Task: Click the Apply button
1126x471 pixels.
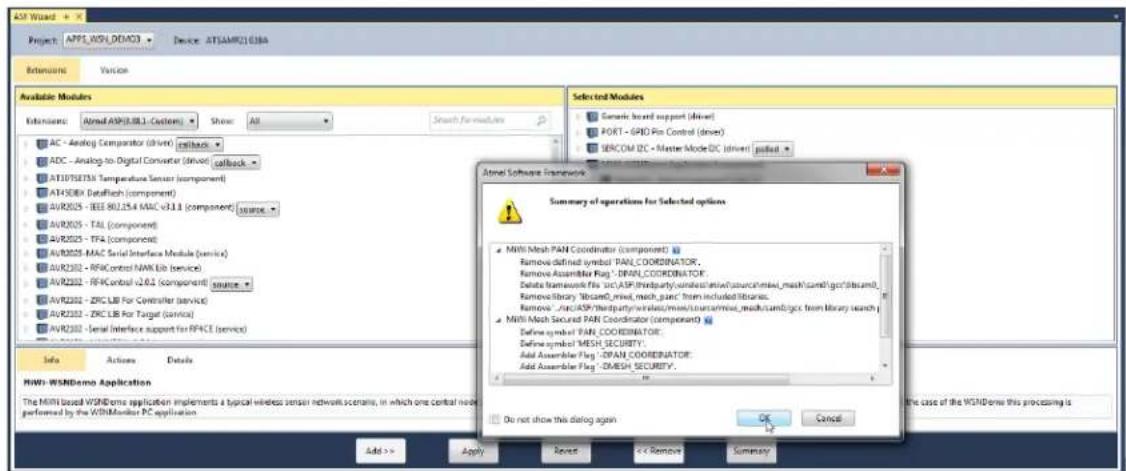Action: click(x=474, y=452)
